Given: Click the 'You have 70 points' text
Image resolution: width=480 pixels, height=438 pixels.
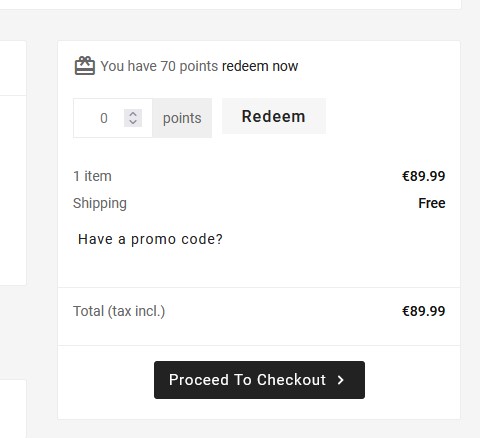Looking at the screenshot, I should 159,66.
